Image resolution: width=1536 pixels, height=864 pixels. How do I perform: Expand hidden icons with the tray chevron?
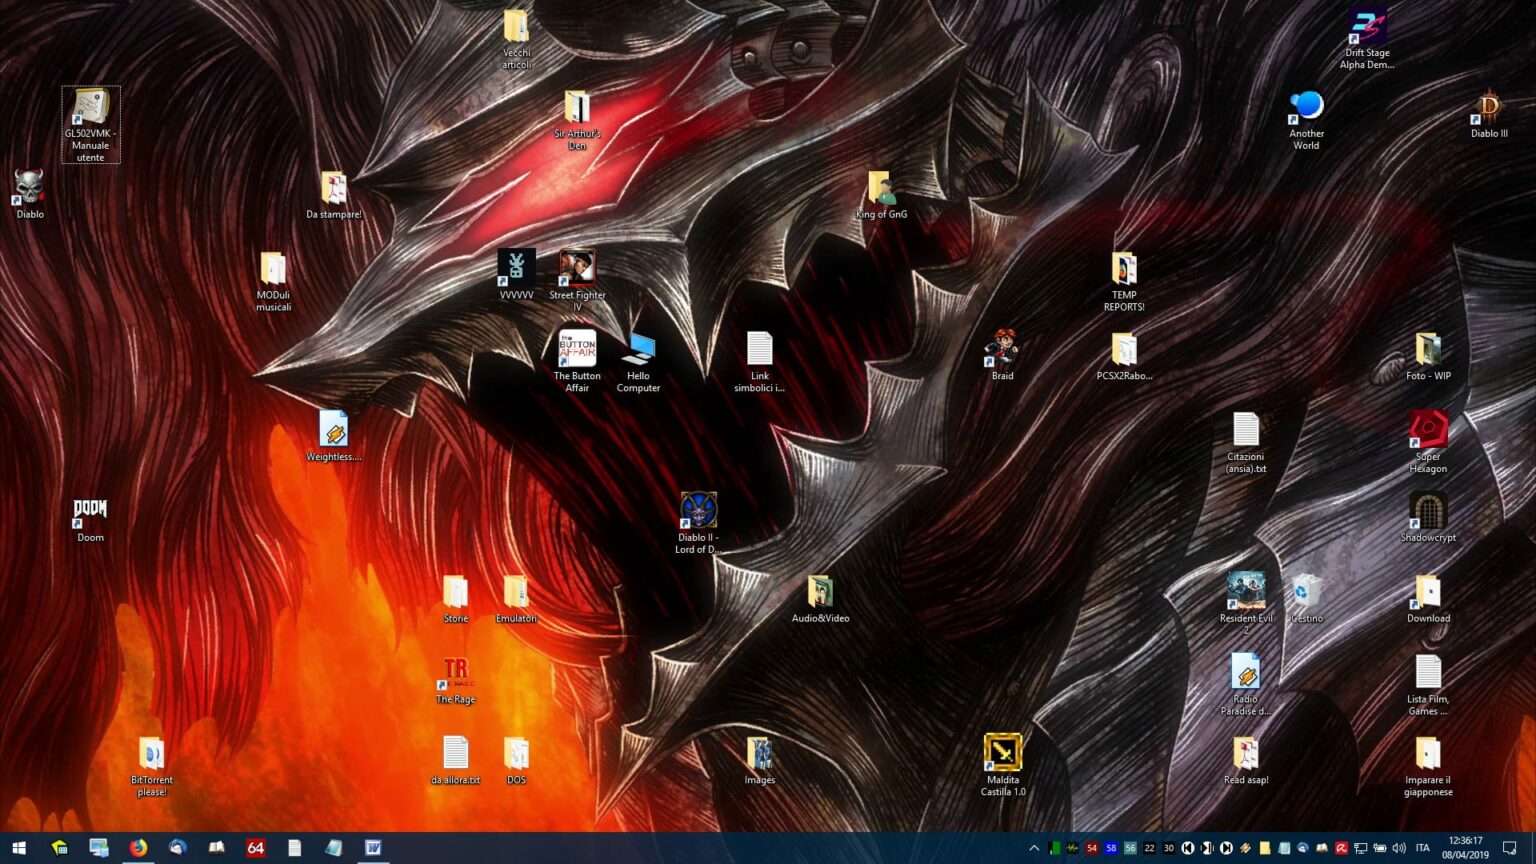coord(1035,848)
